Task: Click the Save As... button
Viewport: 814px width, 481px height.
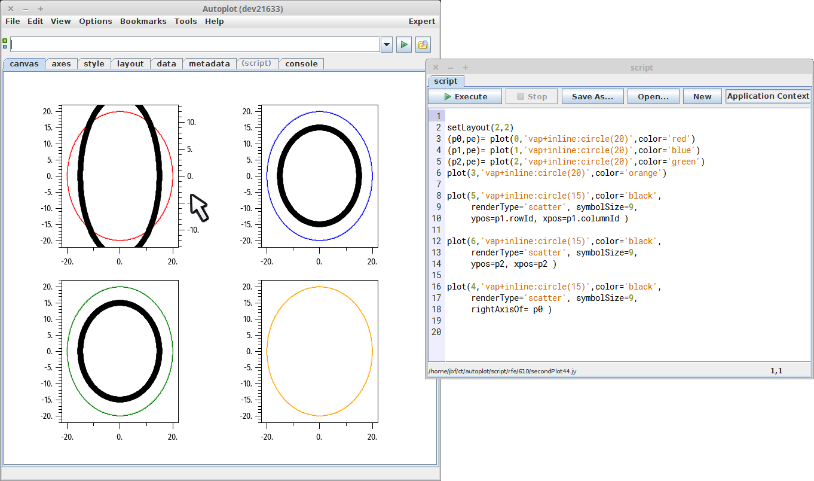Action: tap(594, 97)
